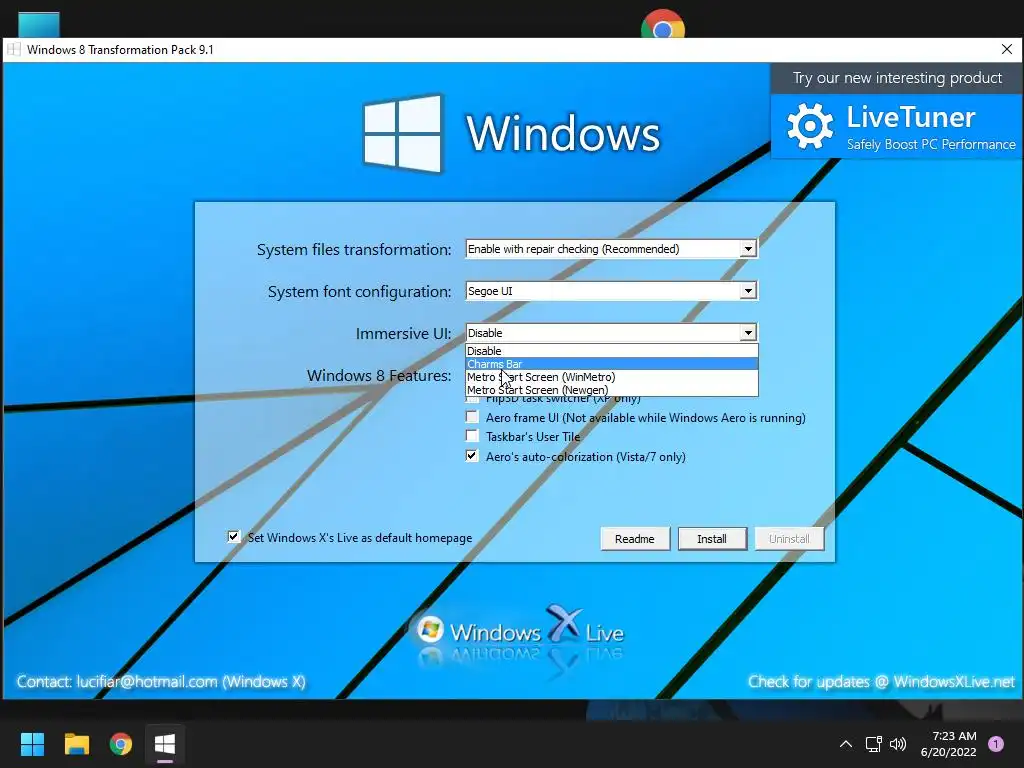This screenshot has width=1024, height=768.
Task: Open the LiveTuner product banner
Action: click(x=896, y=126)
